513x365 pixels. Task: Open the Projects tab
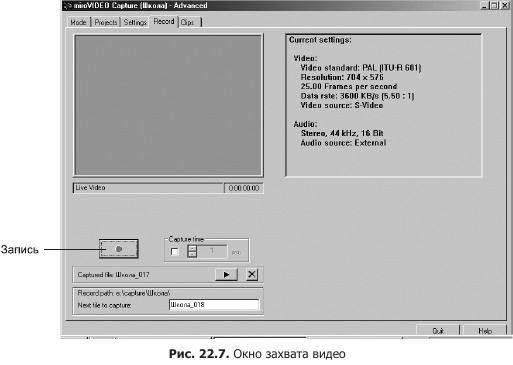click(106, 22)
